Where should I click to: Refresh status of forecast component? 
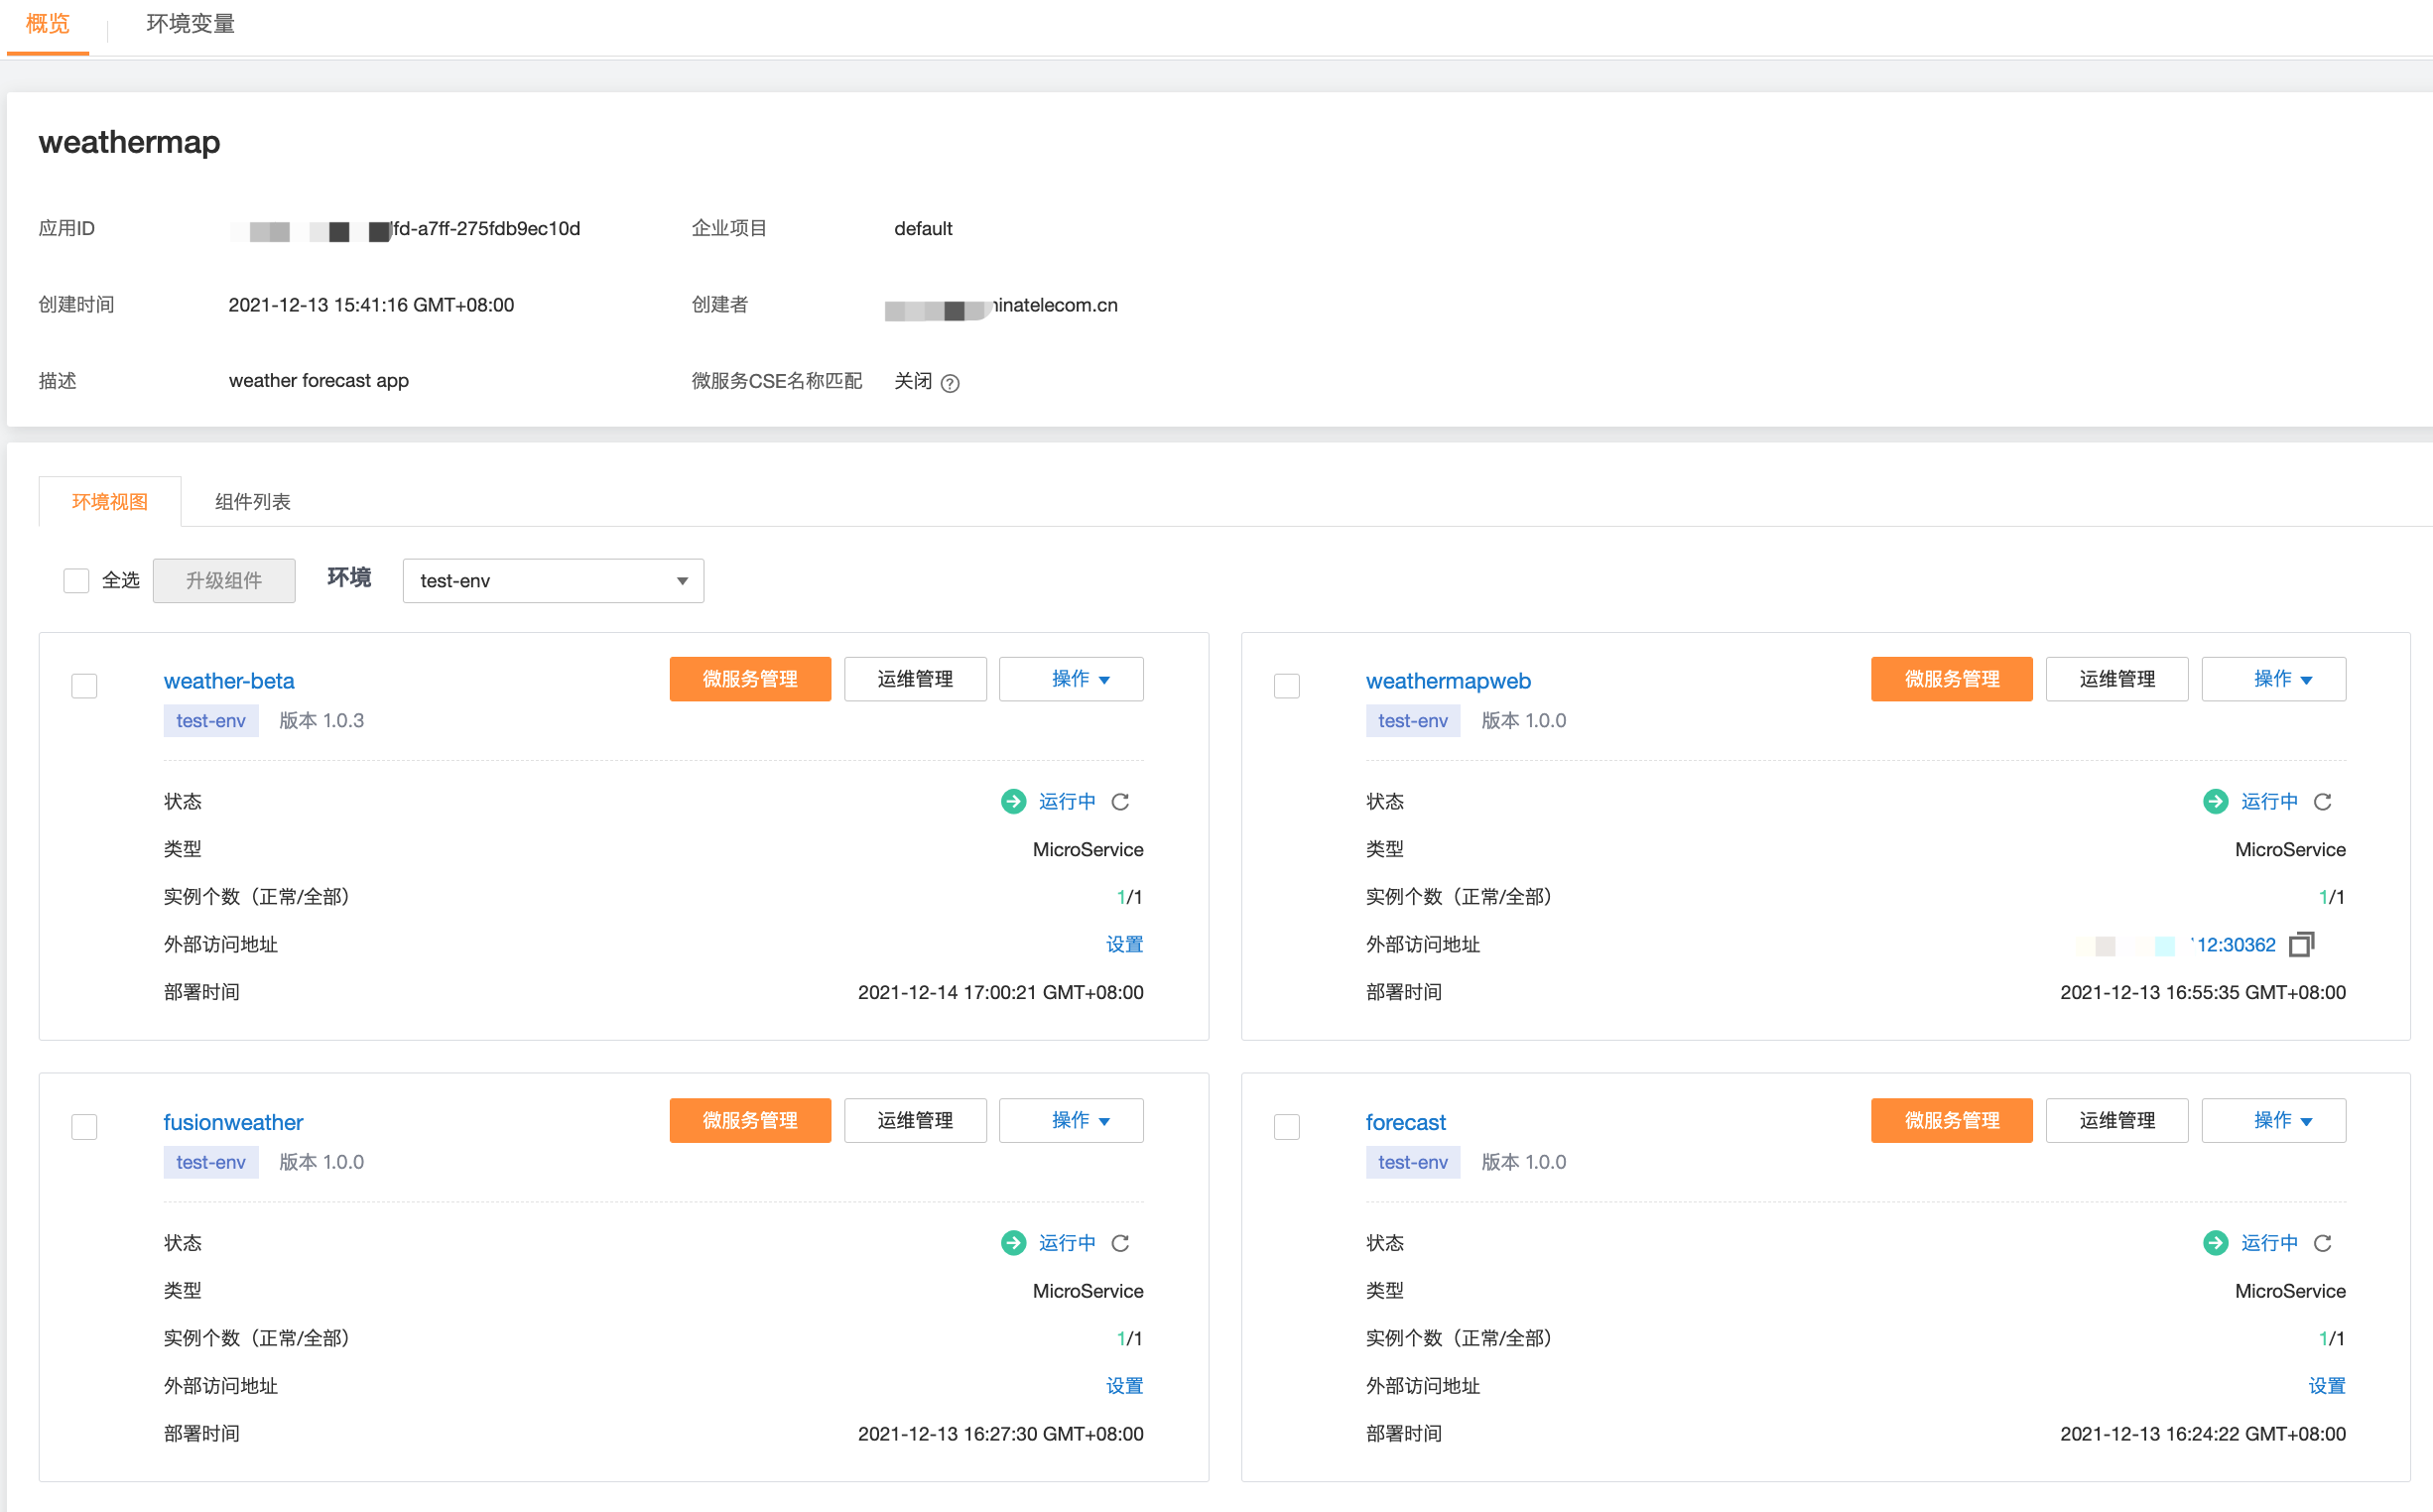pos(2322,1243)
